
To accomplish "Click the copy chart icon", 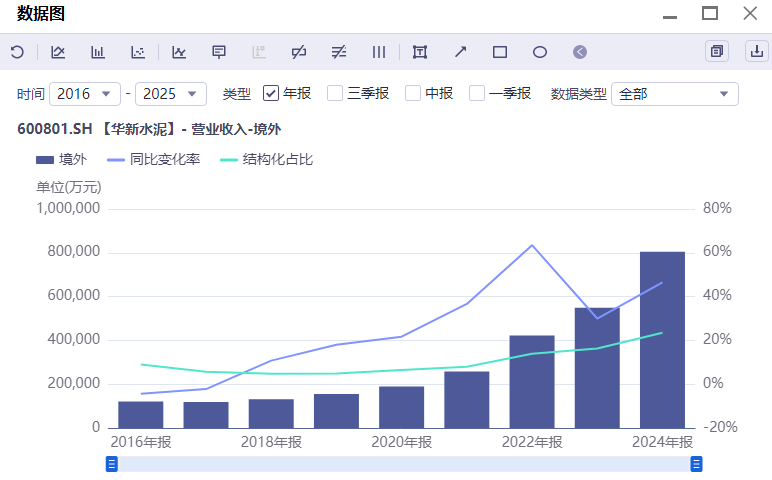I will click(716, 51).
